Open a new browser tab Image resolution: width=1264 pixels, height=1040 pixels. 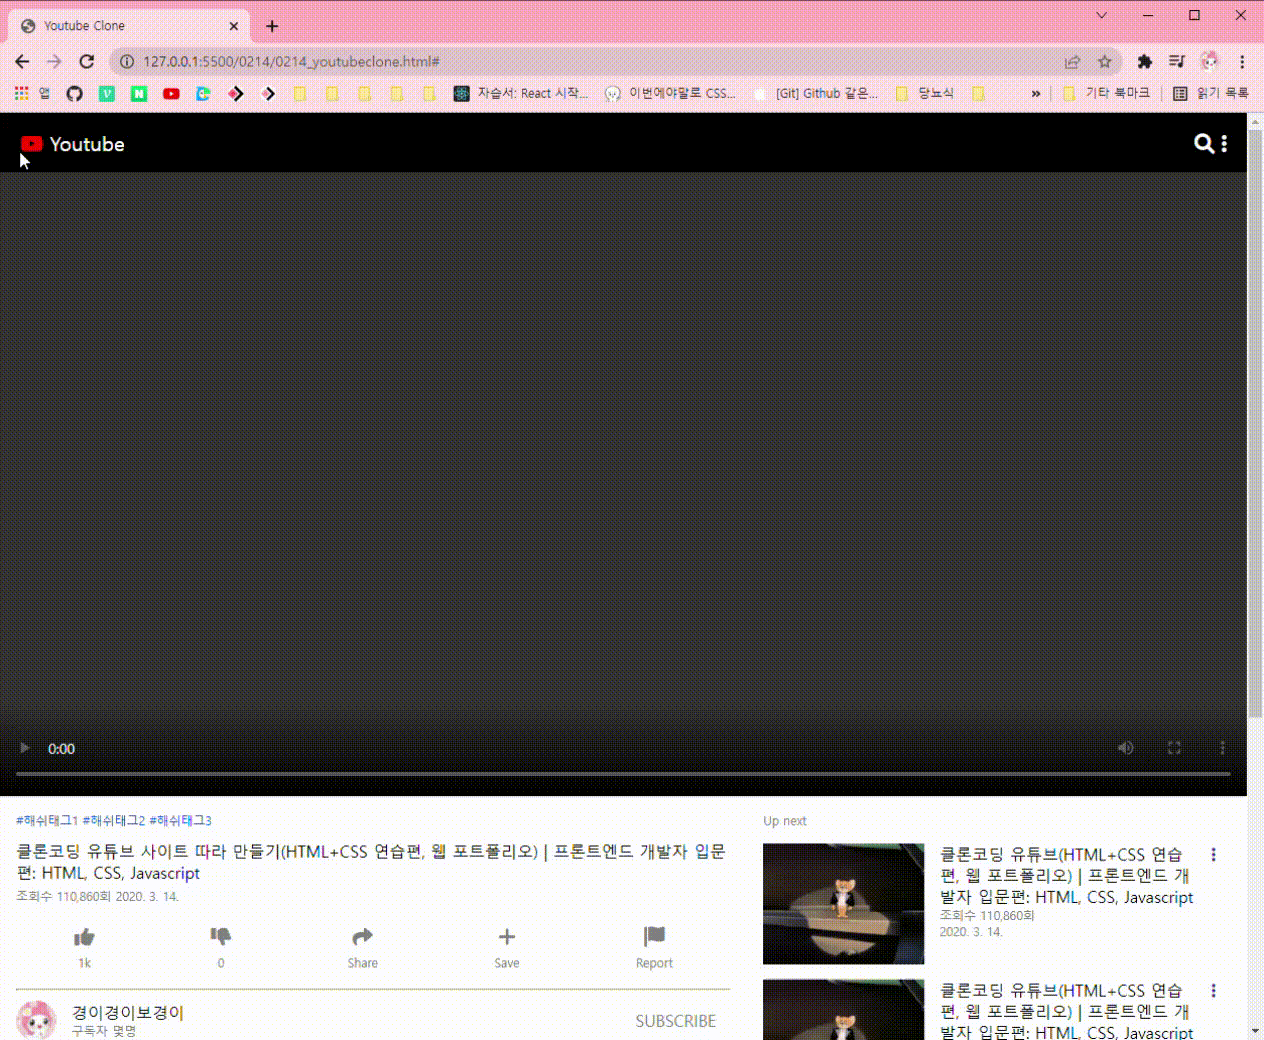click(272, 26)
